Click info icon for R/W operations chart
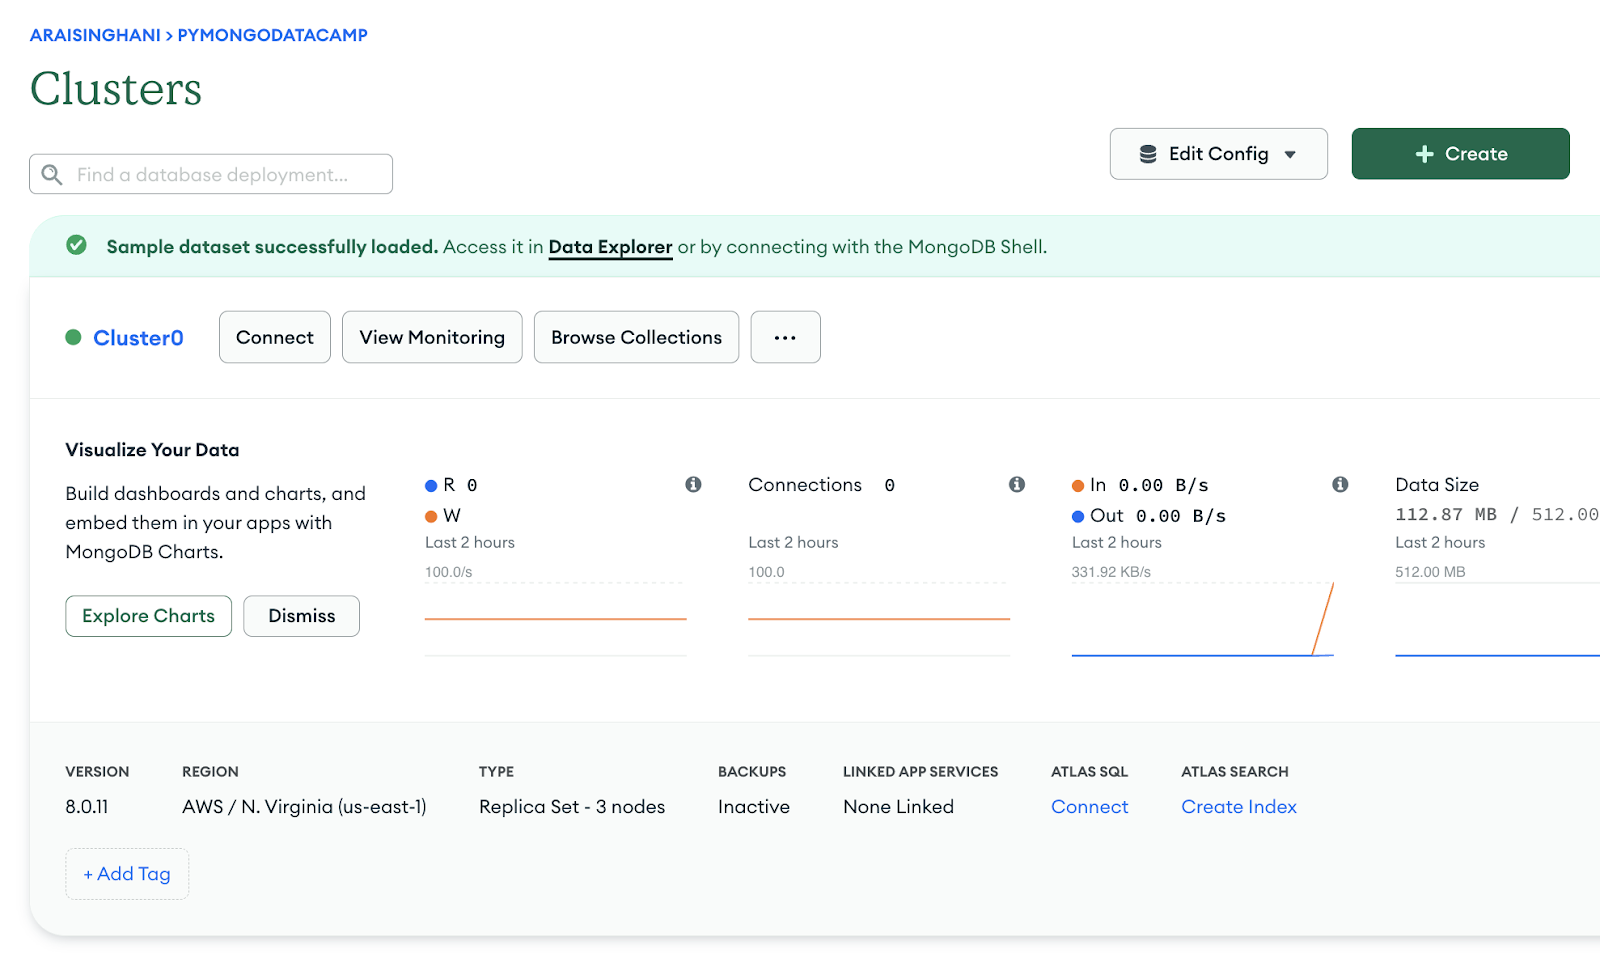 [693, 484]
